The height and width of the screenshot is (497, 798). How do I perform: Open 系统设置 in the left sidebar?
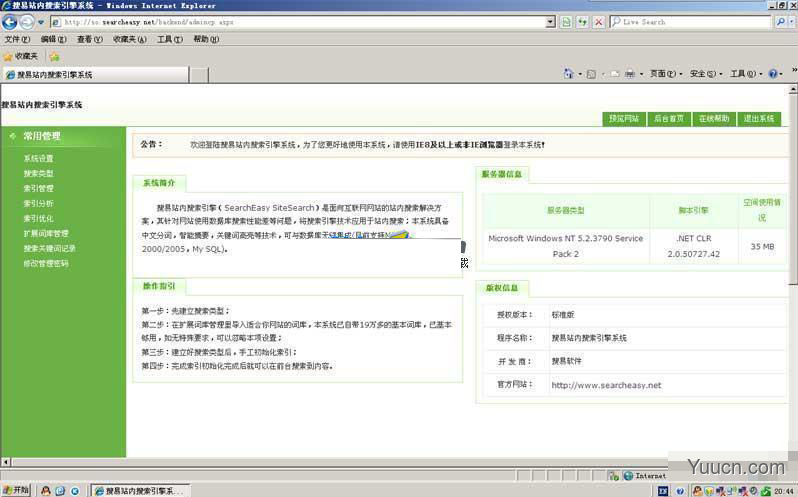38,159
